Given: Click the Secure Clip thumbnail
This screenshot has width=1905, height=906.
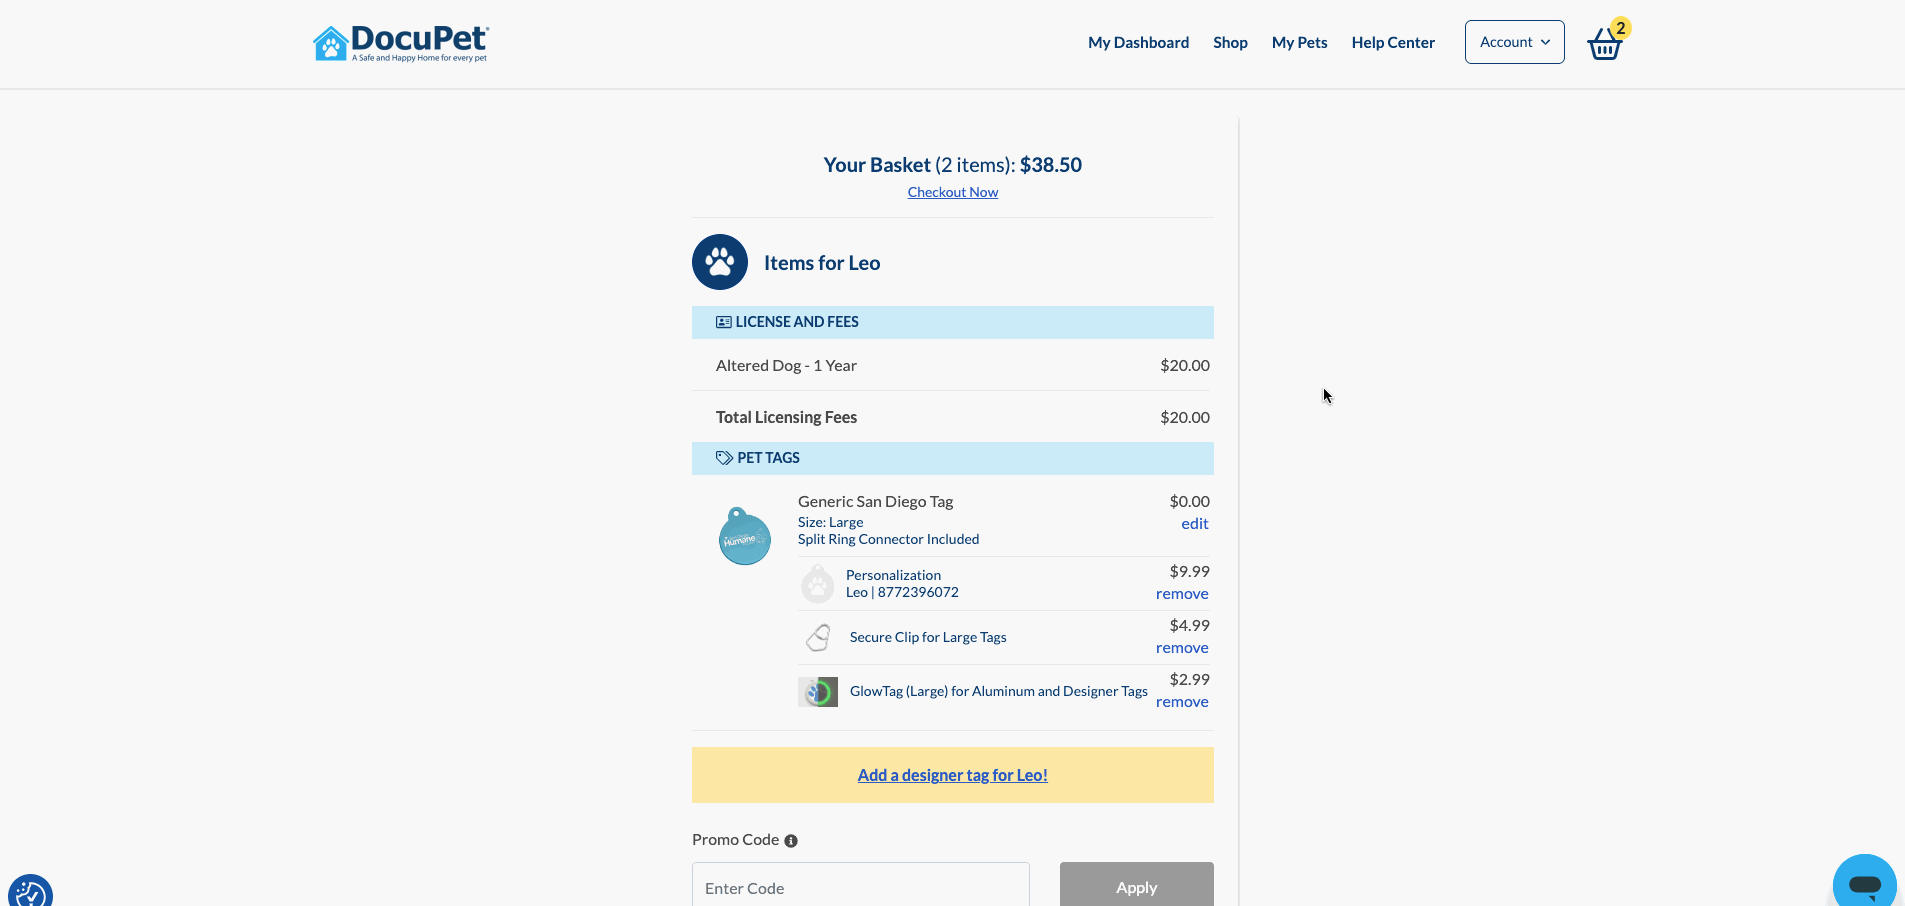Looking at the screenshot, I should [x=818, y=638].
